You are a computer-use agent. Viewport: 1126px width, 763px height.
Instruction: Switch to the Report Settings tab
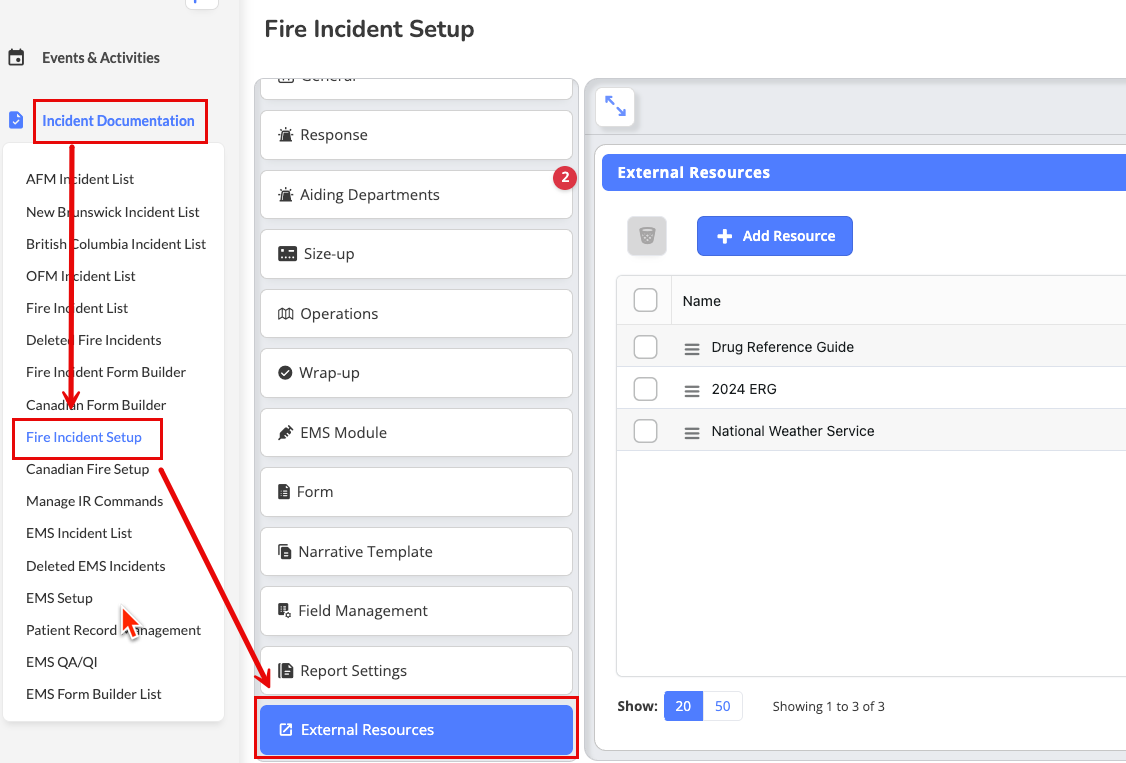(x=416, y=671)
